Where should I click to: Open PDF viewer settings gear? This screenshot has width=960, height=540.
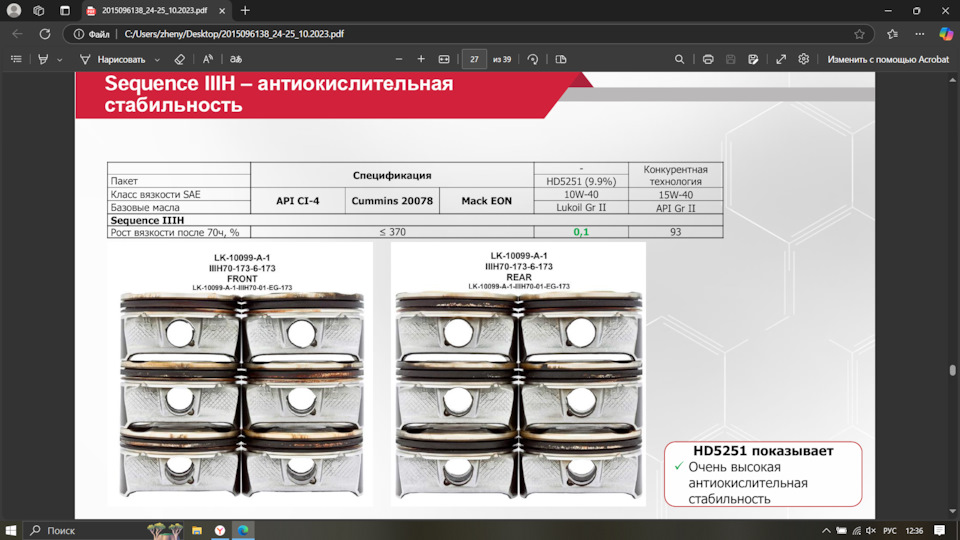click(x=803, y=59)
